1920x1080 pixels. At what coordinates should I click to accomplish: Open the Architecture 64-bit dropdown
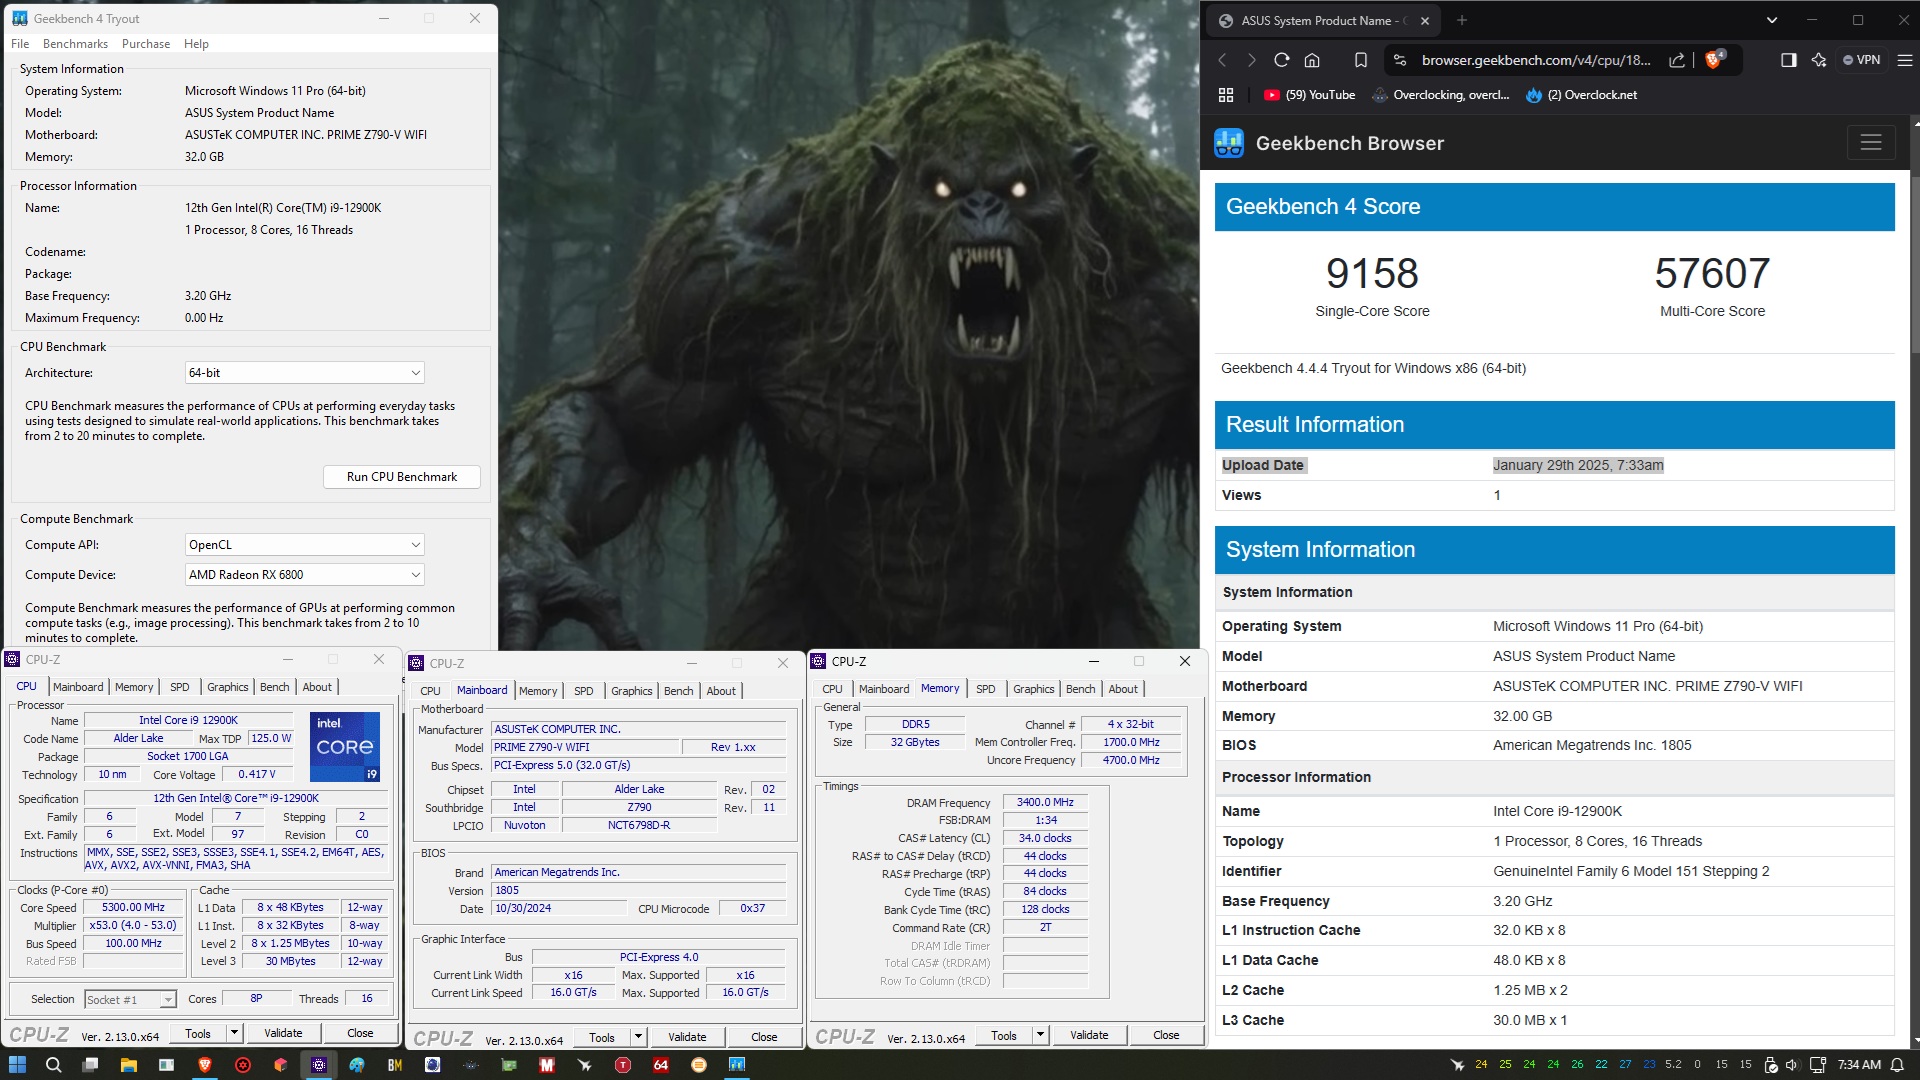tap(305, 373)
